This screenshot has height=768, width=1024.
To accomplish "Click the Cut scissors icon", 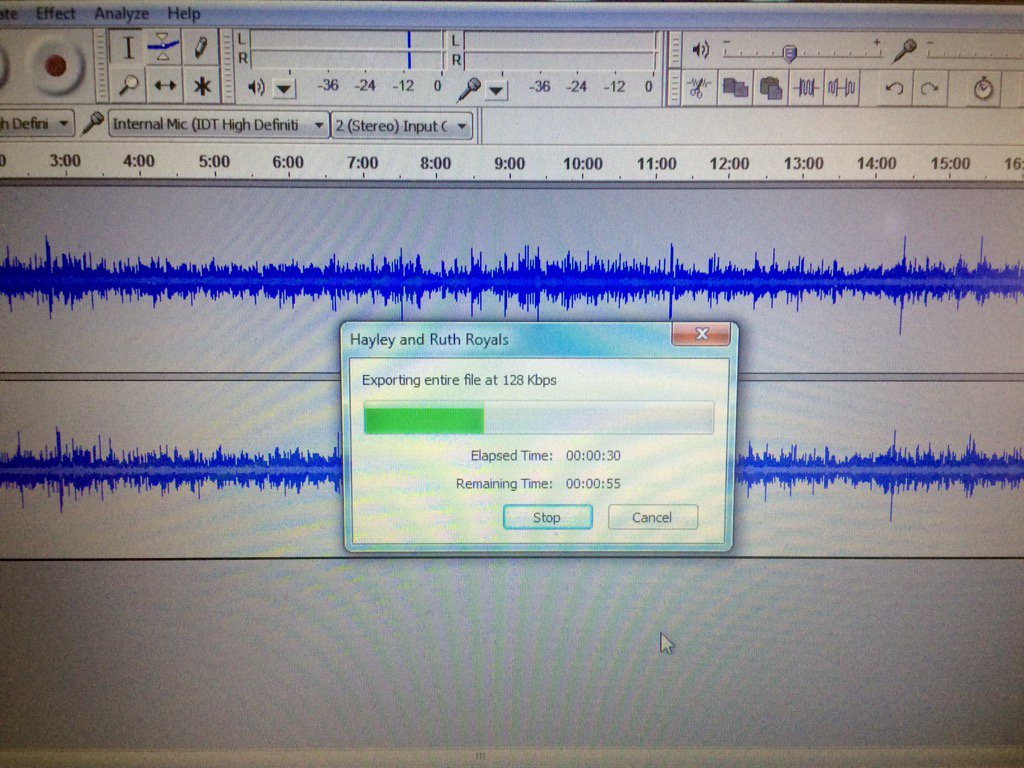I will pos(698,88).
